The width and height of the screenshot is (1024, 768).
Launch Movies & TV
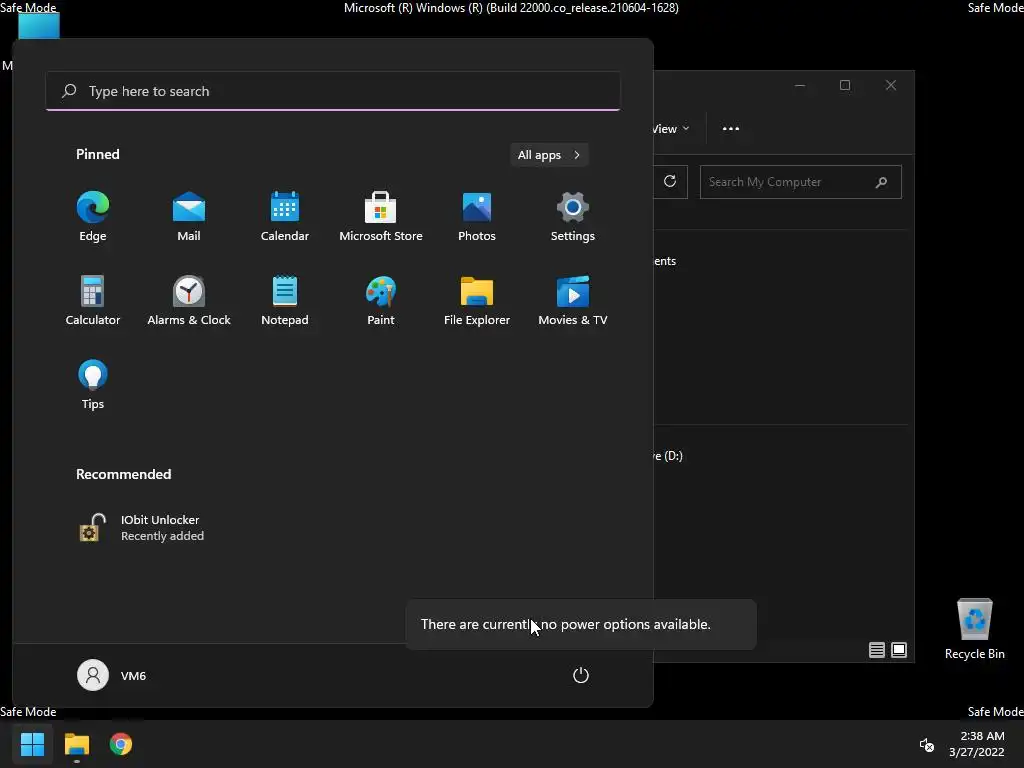(x=573, y=301)
